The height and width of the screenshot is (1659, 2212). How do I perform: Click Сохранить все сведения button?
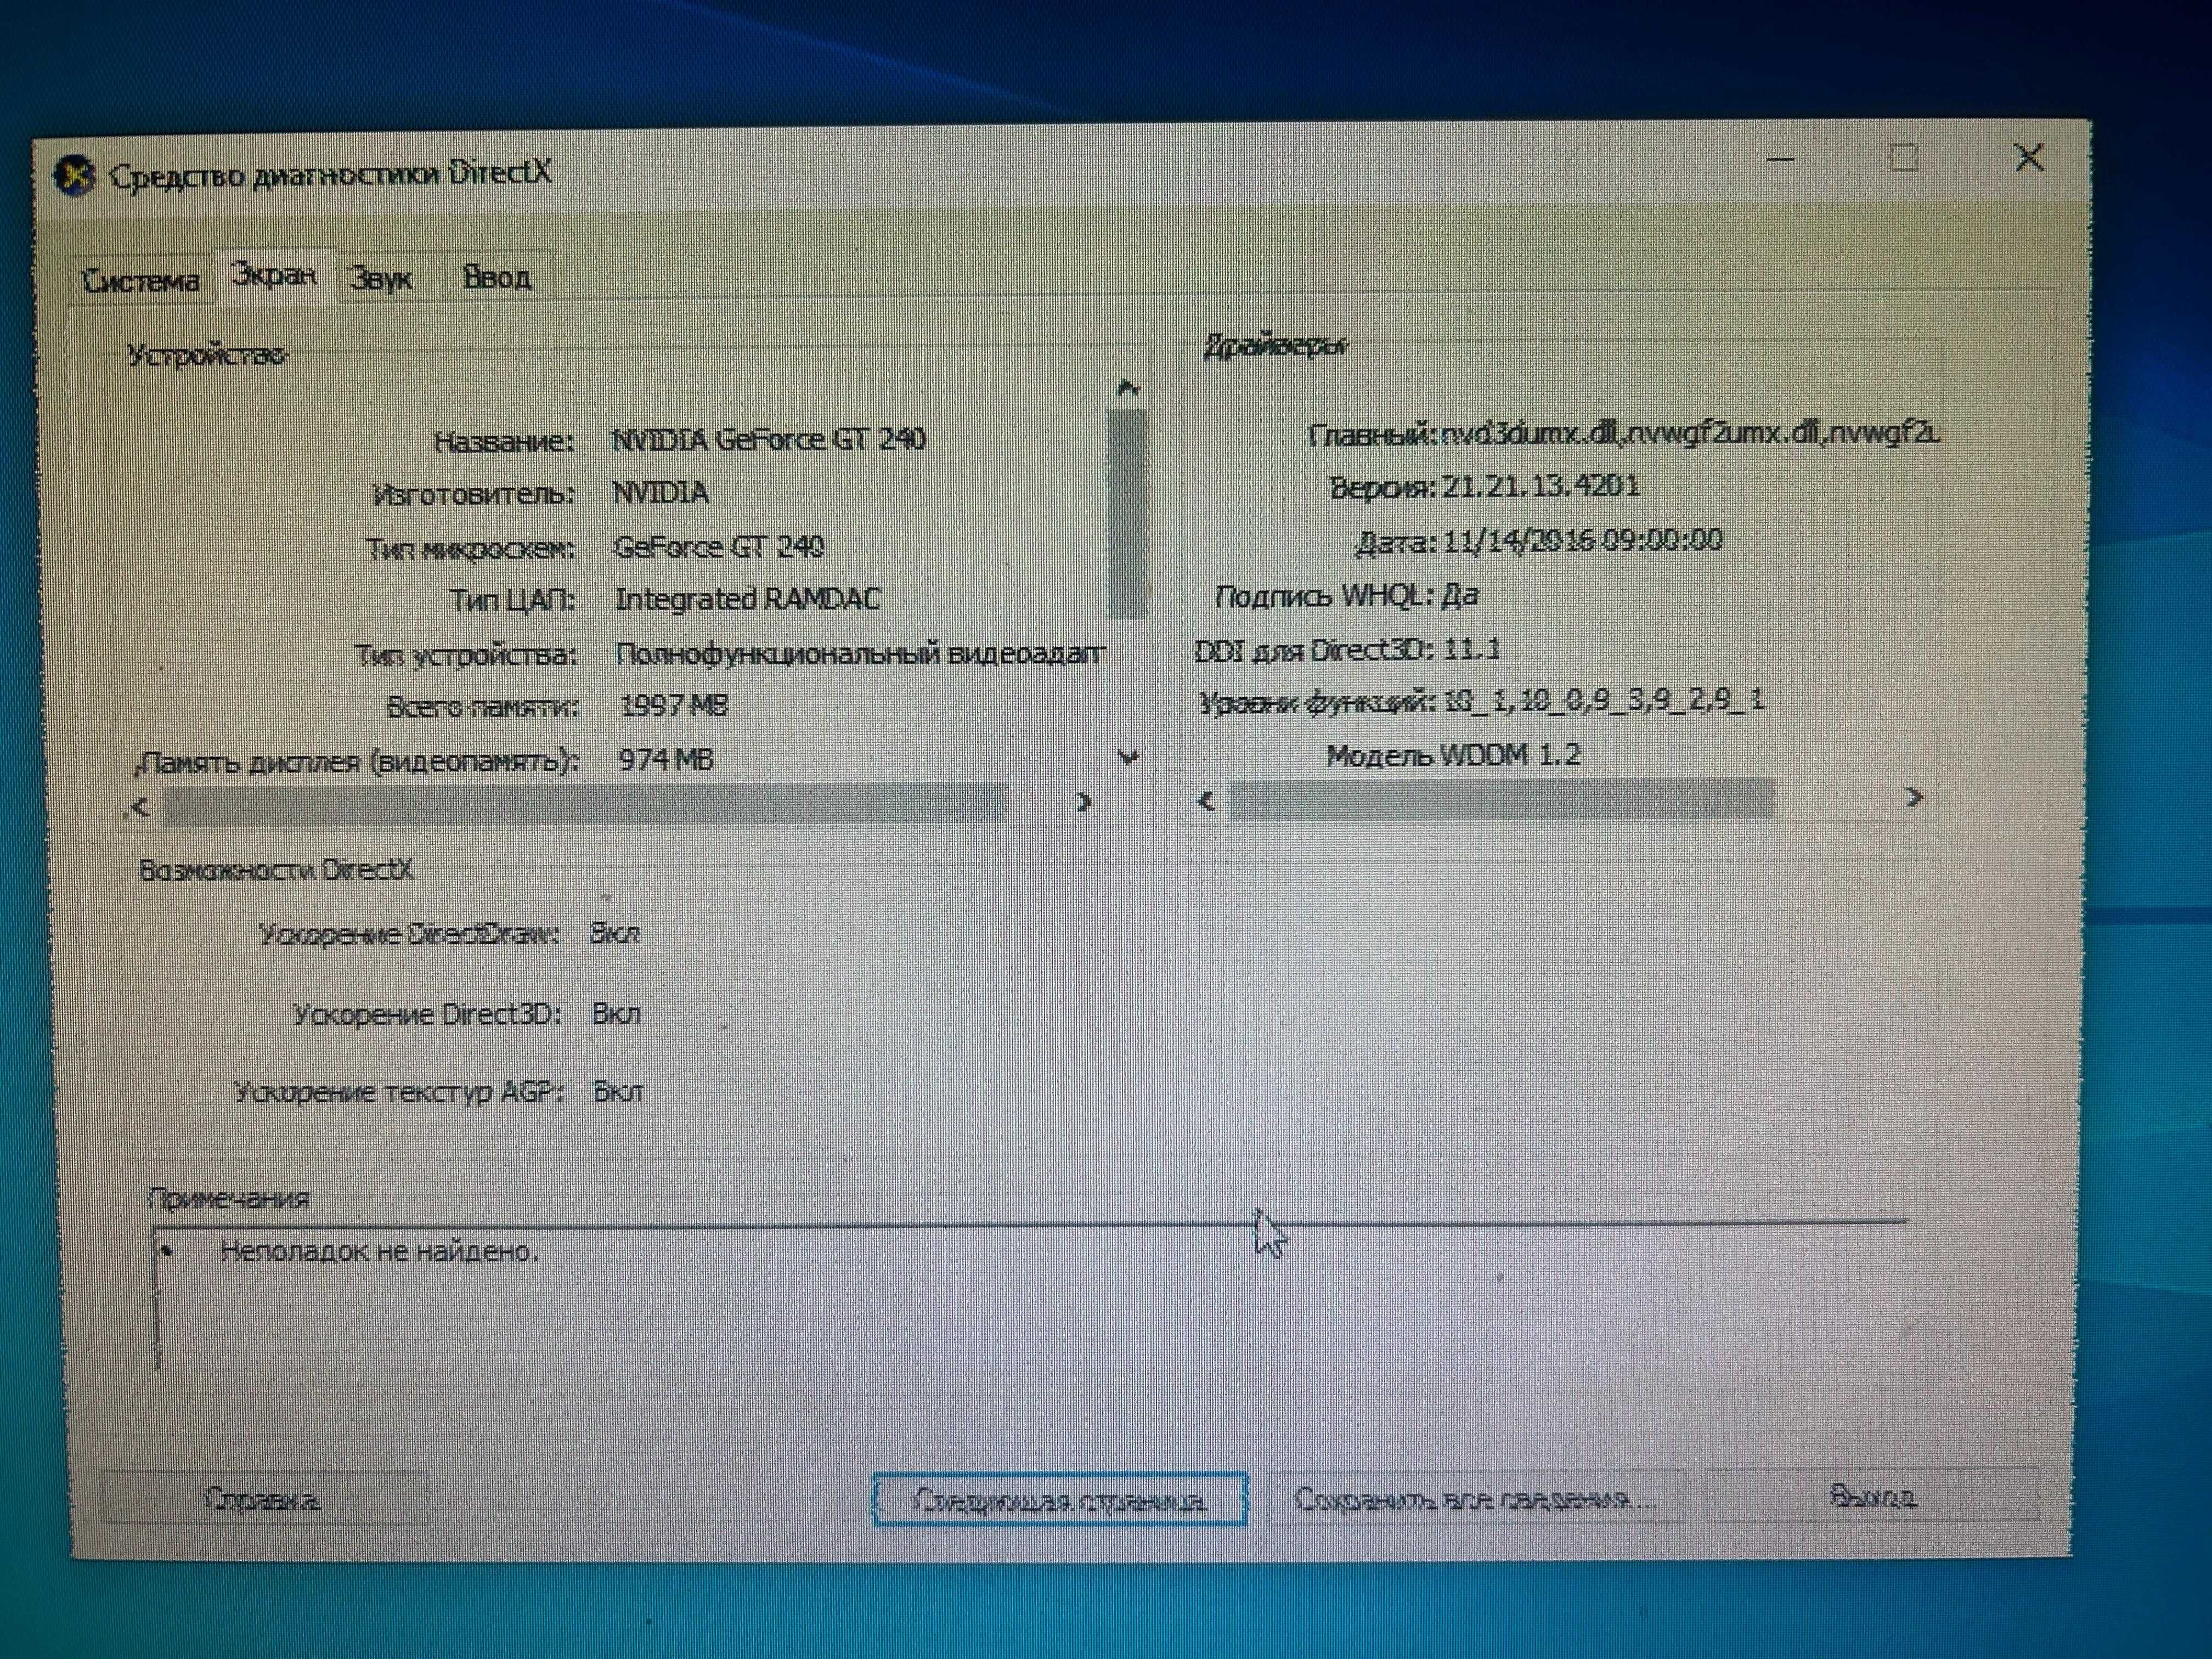(1475, 1499)
